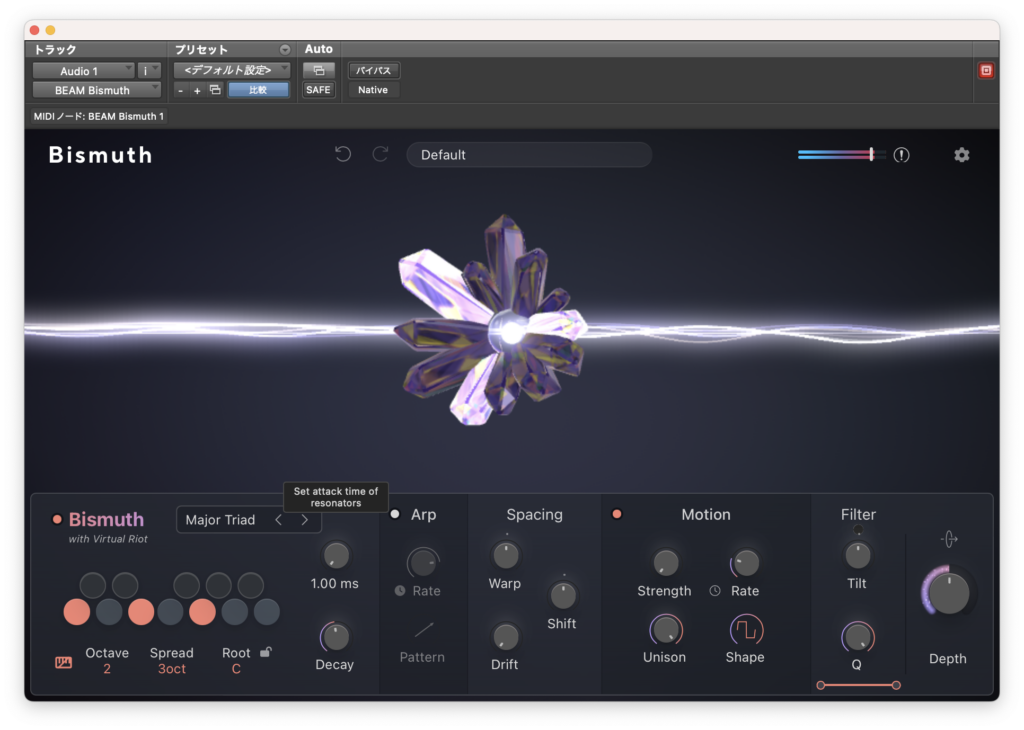
Task: Click the preset copy settings icon
Action: tap(215, 90)
